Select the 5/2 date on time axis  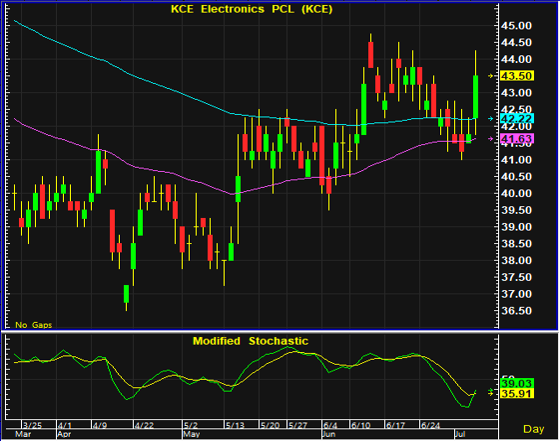click(190, 425)
